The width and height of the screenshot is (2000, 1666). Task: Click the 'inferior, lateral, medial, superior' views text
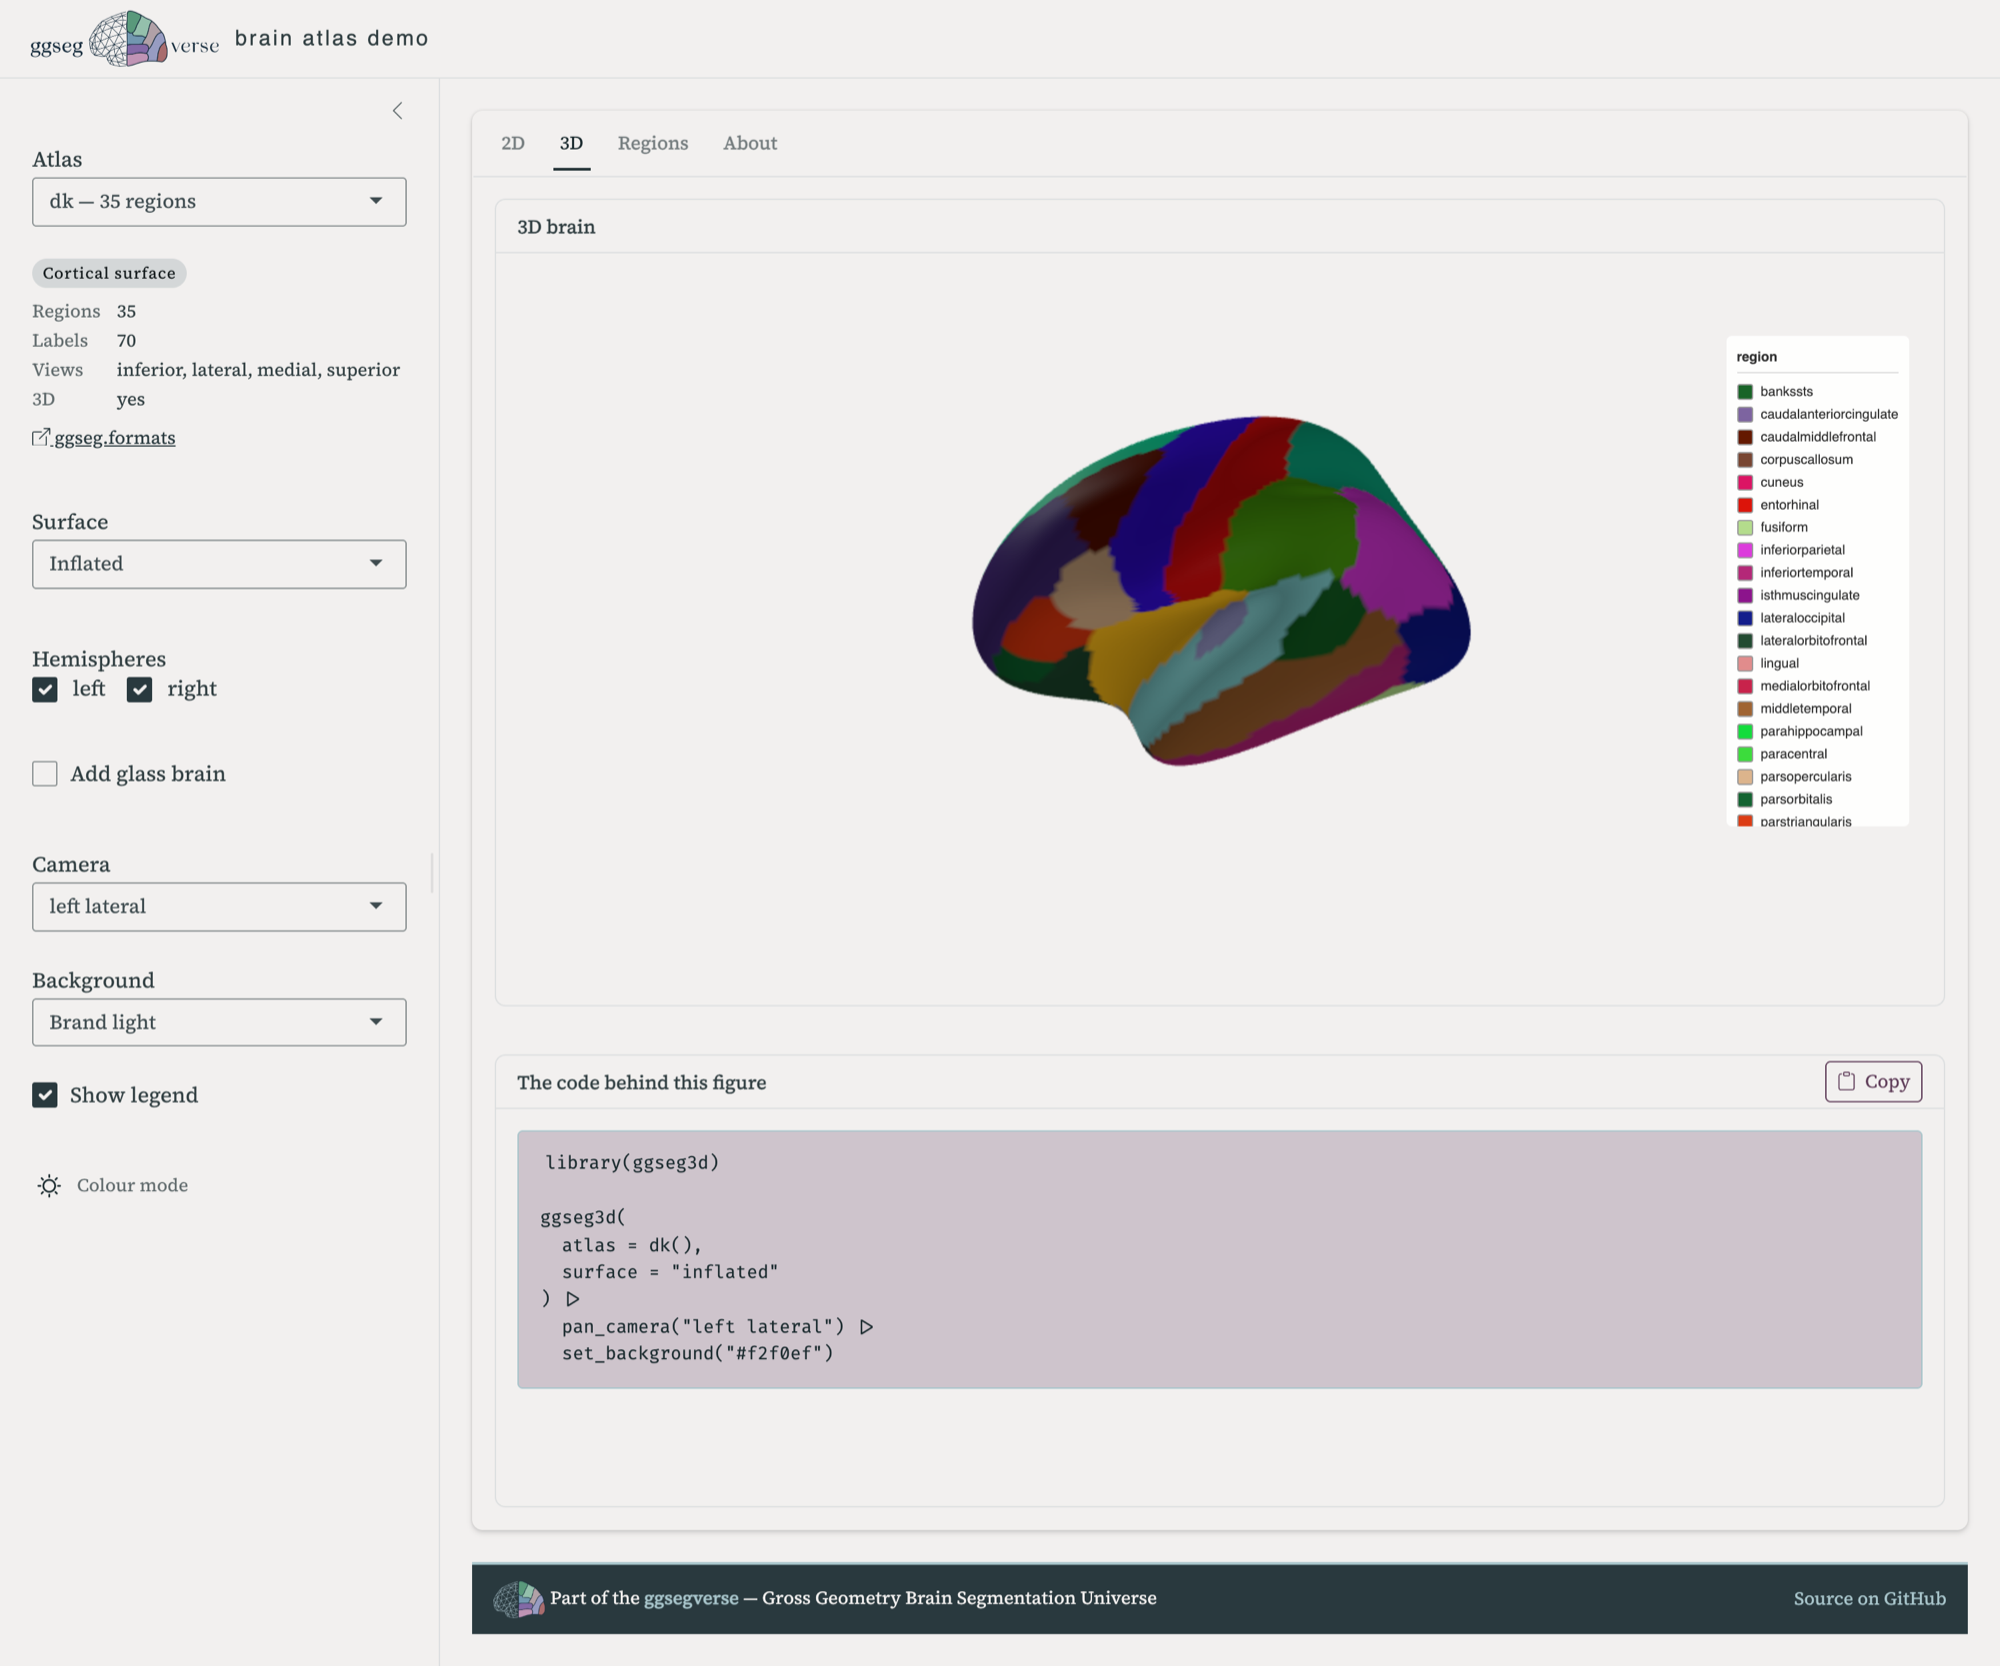258,370
